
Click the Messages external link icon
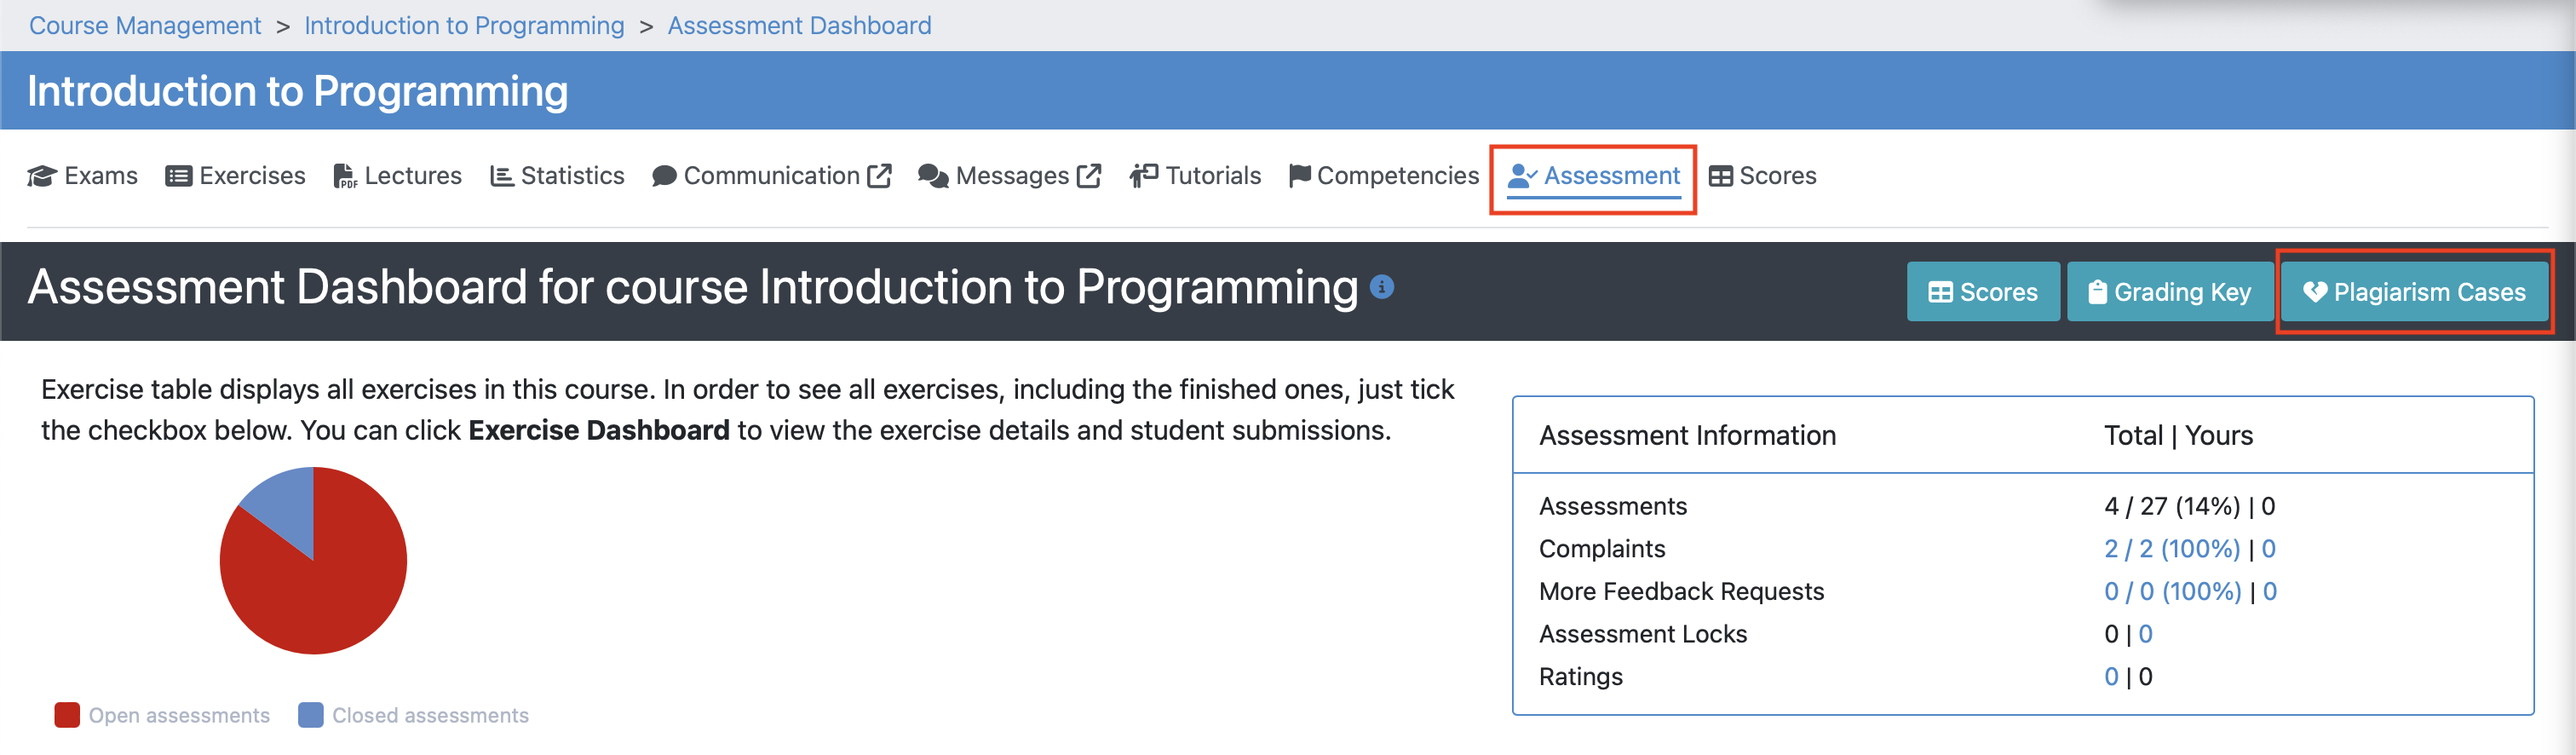pos(1089,176)
